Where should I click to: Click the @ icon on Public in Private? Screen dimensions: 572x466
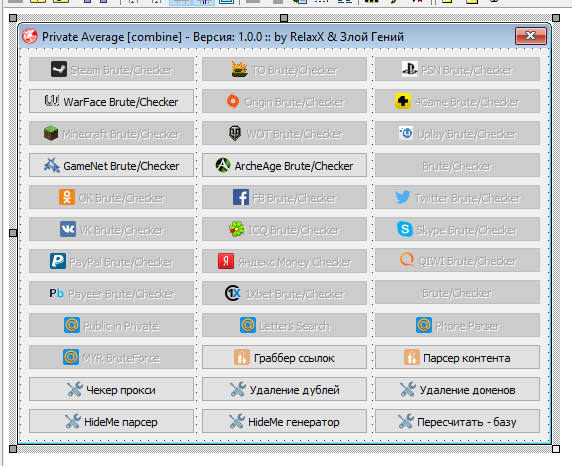pos(72,325)
